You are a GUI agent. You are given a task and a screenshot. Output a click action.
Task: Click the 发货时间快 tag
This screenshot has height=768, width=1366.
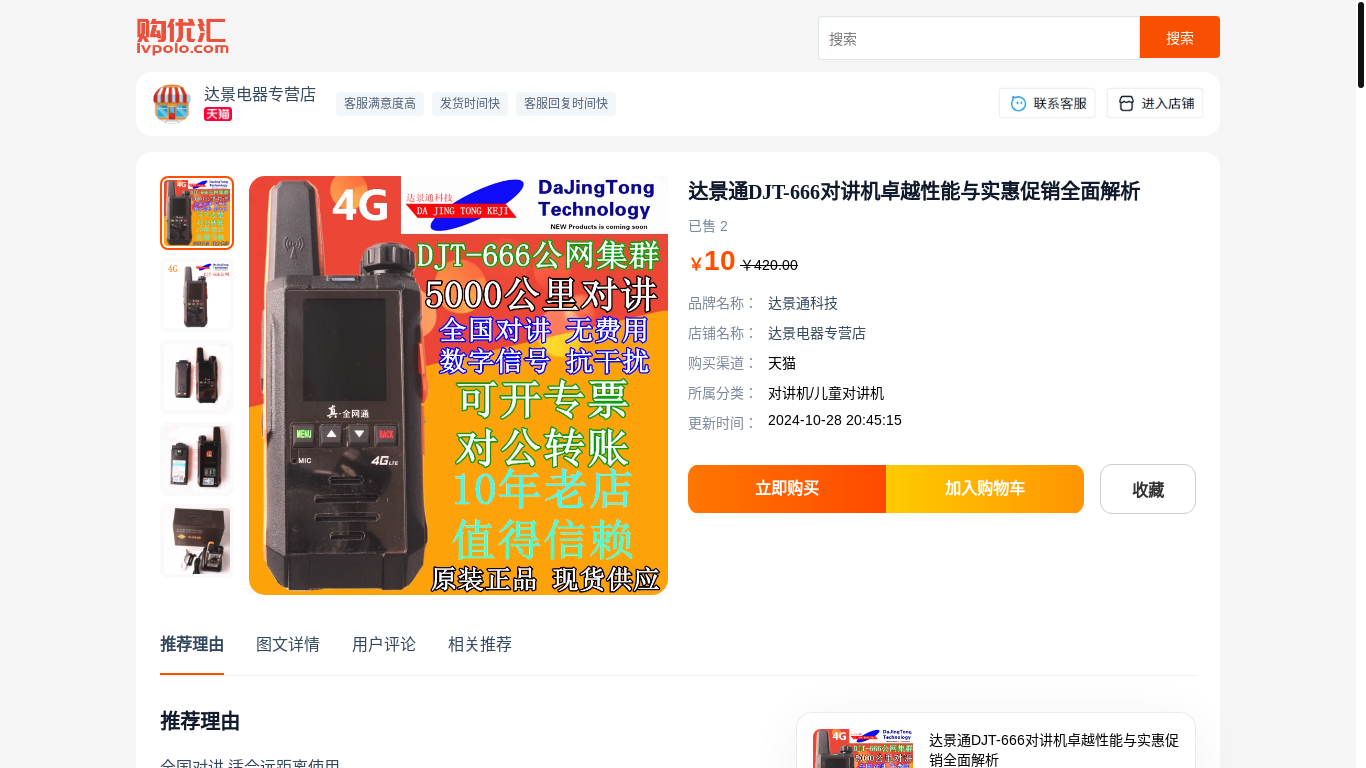tap(470, 103)
